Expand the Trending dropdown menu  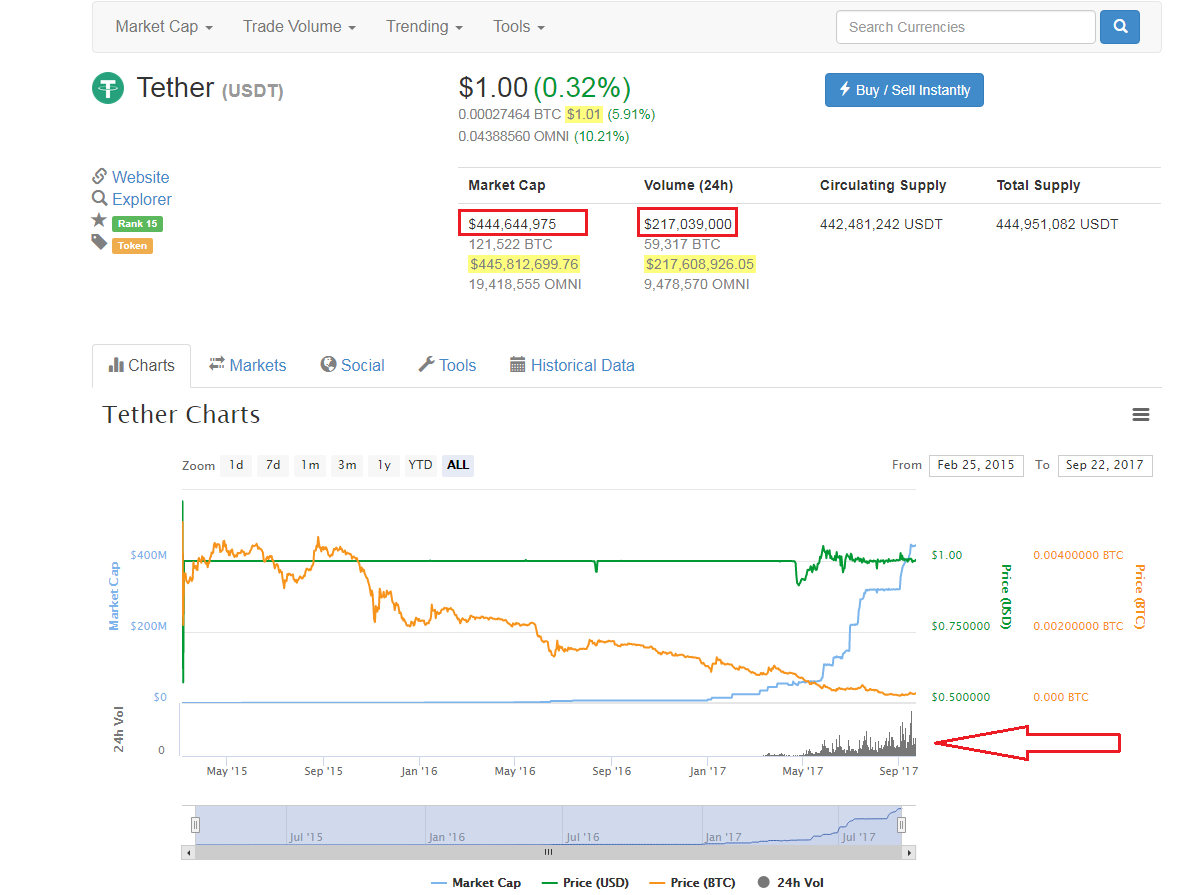click(424, 27)
